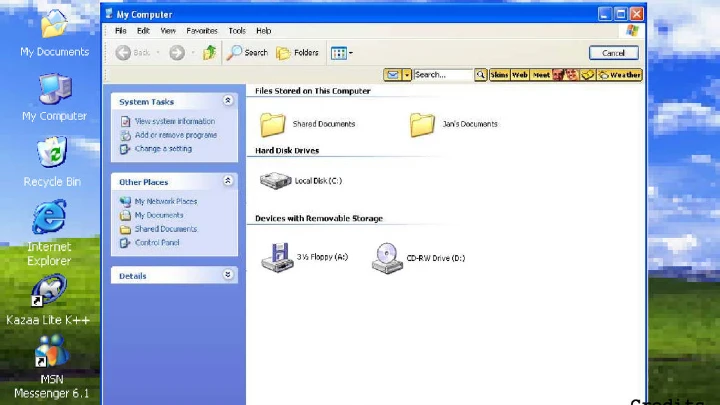
Task: Click the magnifier search icon in toolbar
Action: click(480, 75)
